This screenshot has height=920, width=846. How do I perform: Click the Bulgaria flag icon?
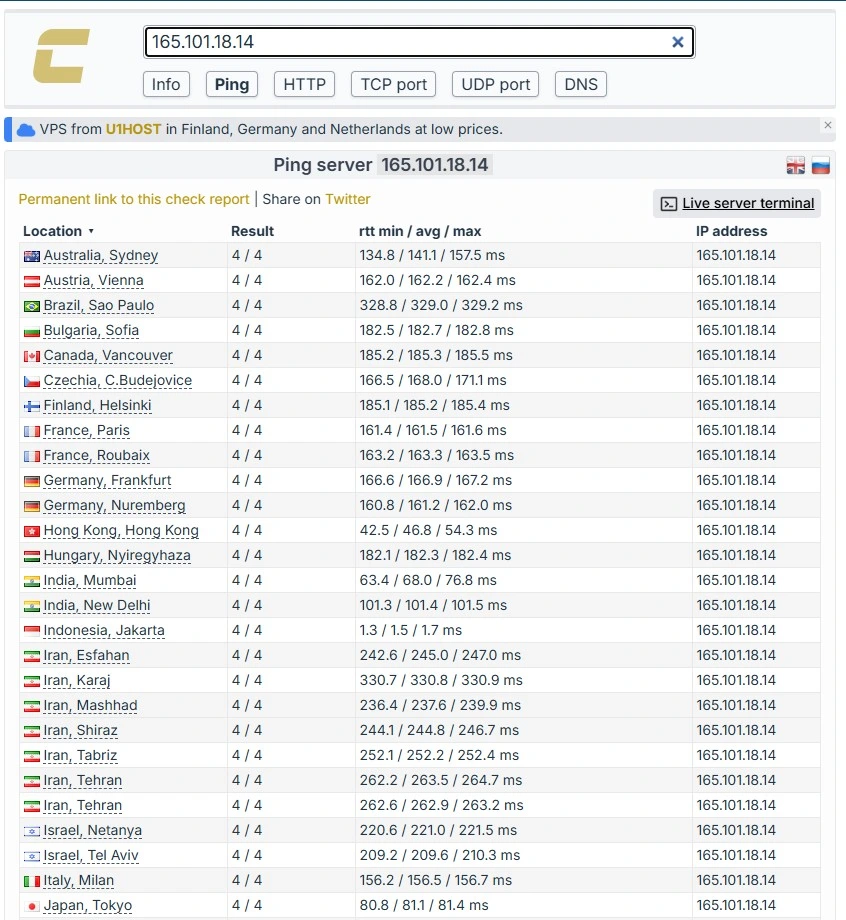32,332
